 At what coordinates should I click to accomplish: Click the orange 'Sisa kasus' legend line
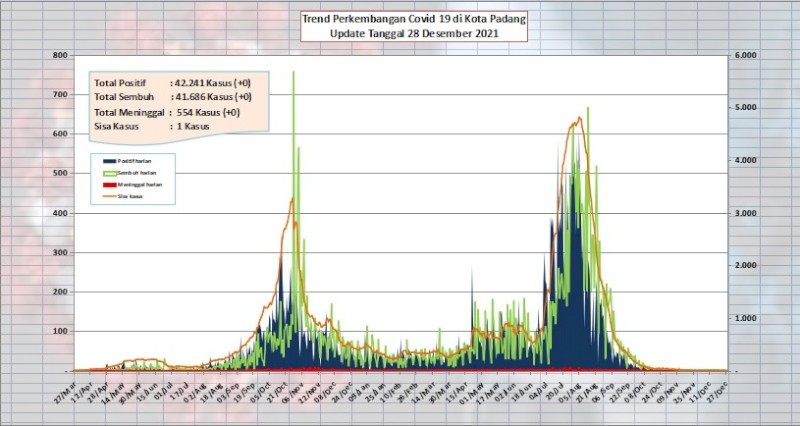[x=109, y=196]
